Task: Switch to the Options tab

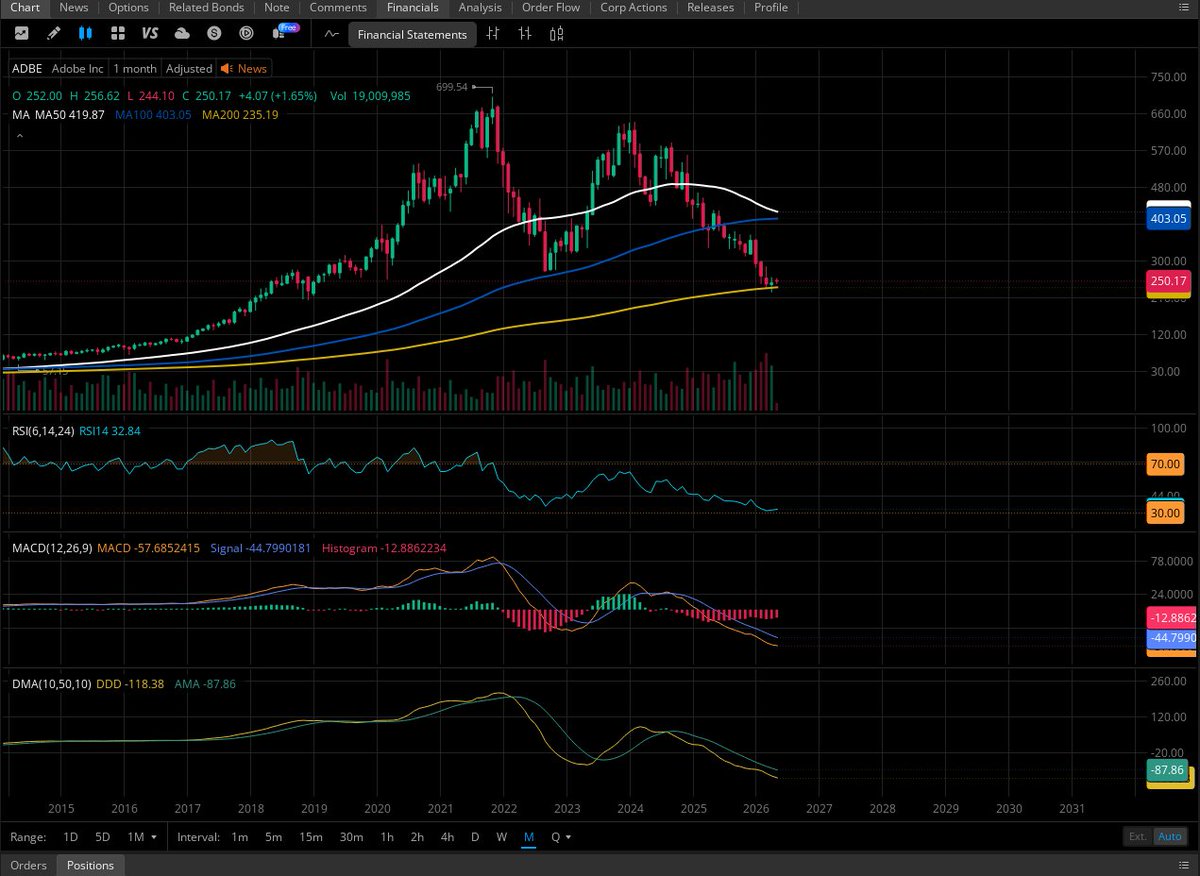Action: [x=128, y=7]
